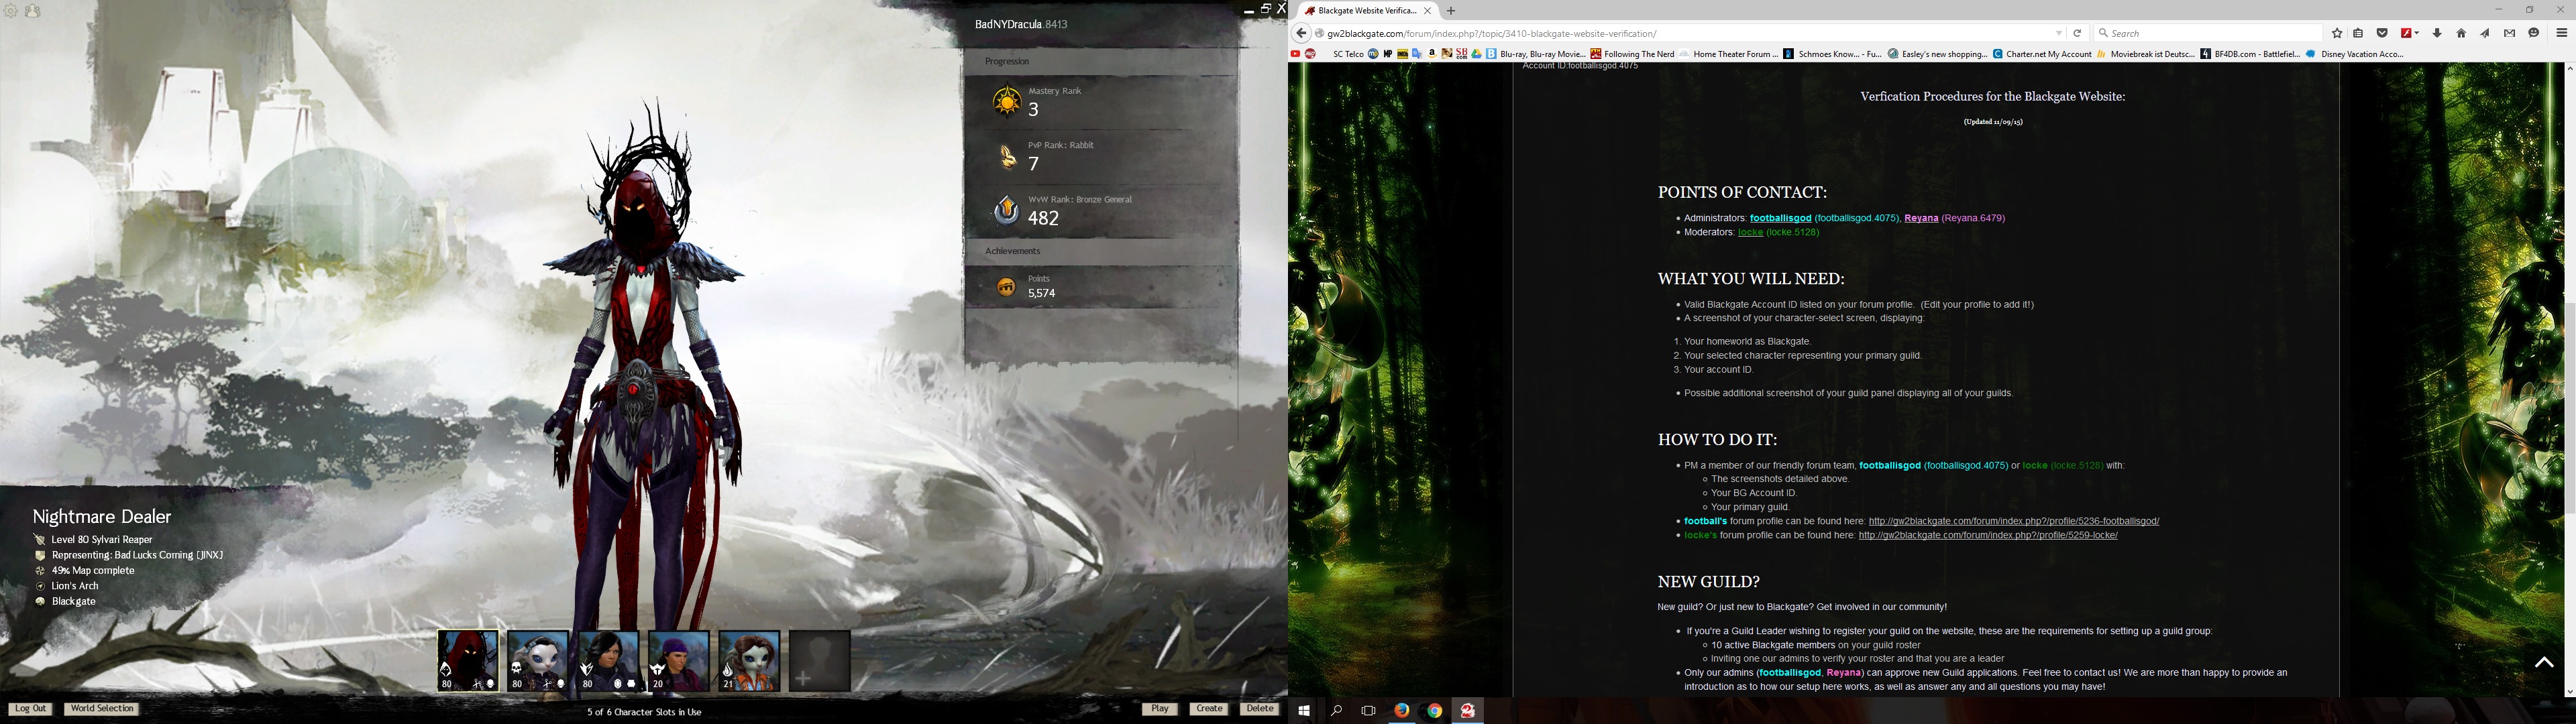Open the Reyana administrator link
The width and height of the screenshot is (2576, 724).
1921,218
